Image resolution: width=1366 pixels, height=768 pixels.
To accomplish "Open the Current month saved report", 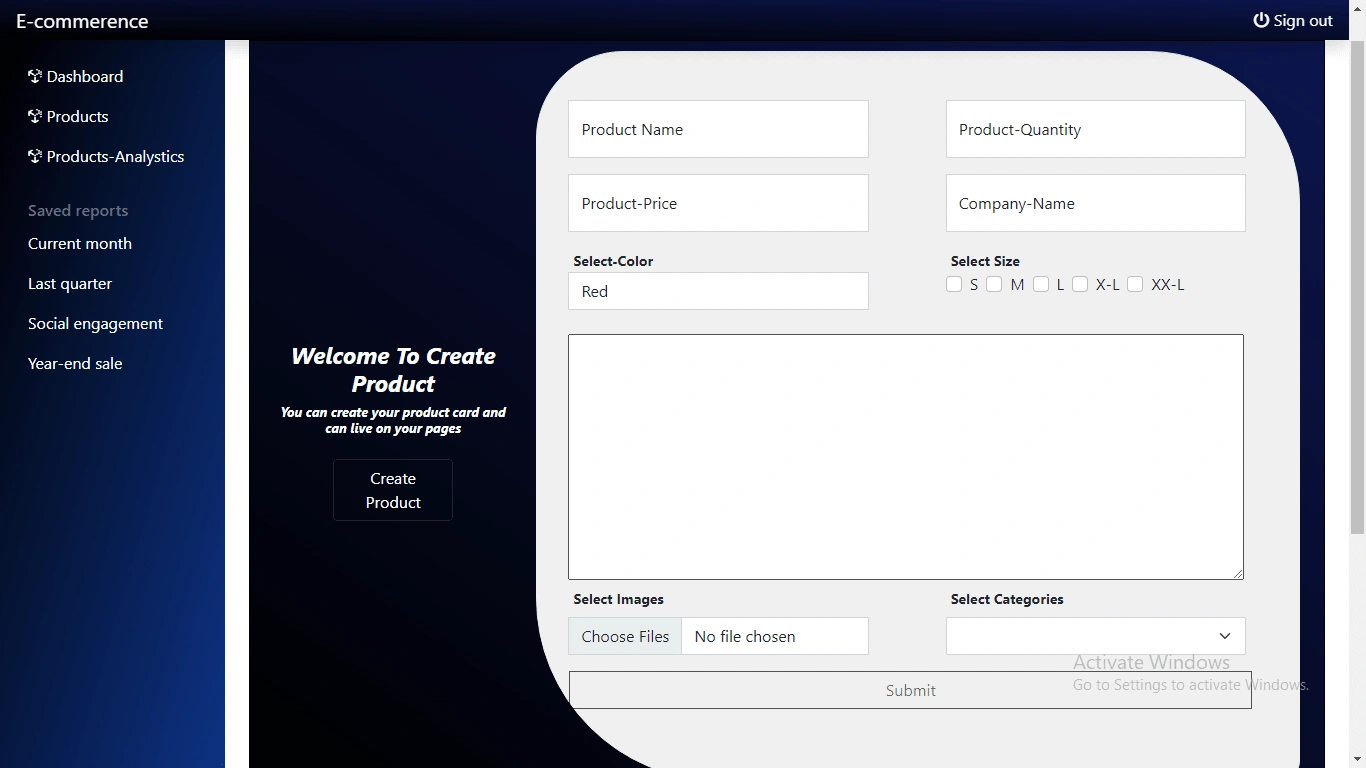I will coord(80,244).
